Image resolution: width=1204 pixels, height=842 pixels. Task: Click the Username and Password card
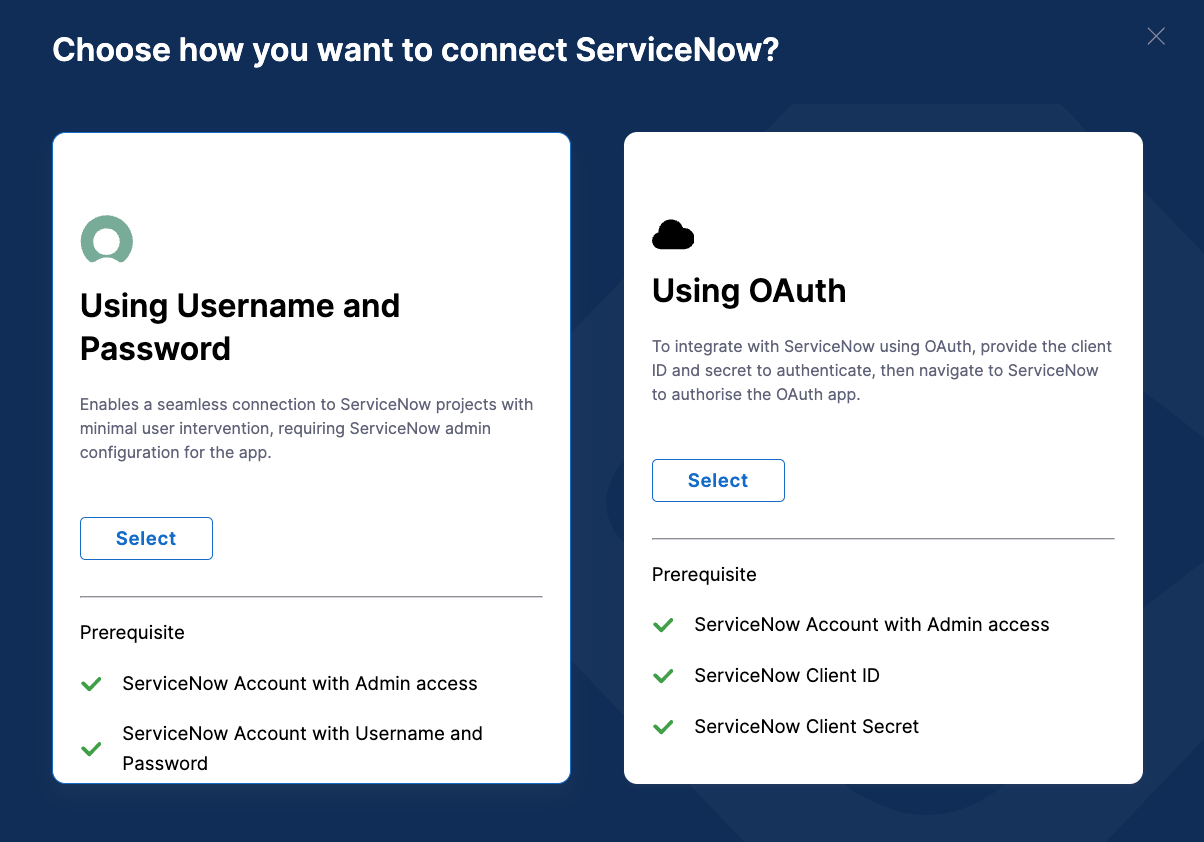point(311,200)
